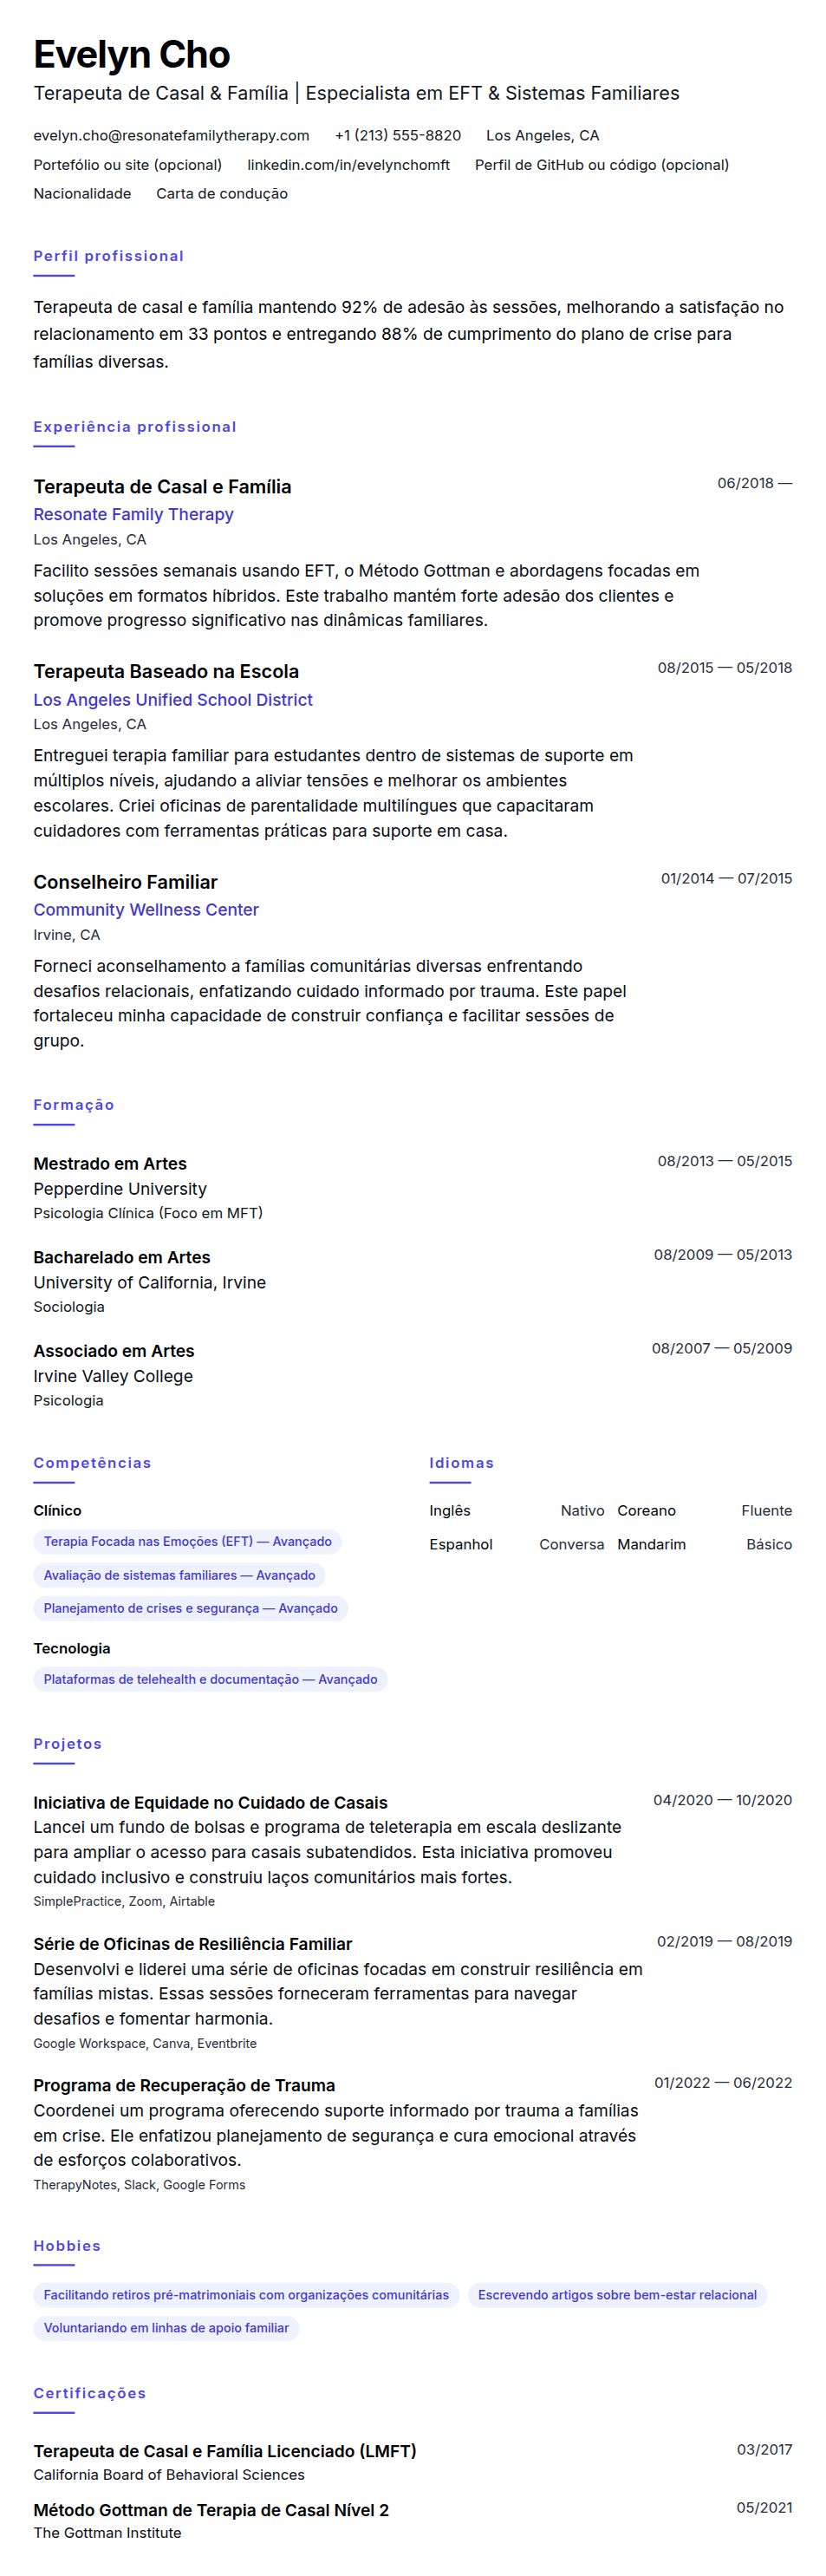
Task: Select the phone number +1 (213) 555-8820
Action: point(398,135)
